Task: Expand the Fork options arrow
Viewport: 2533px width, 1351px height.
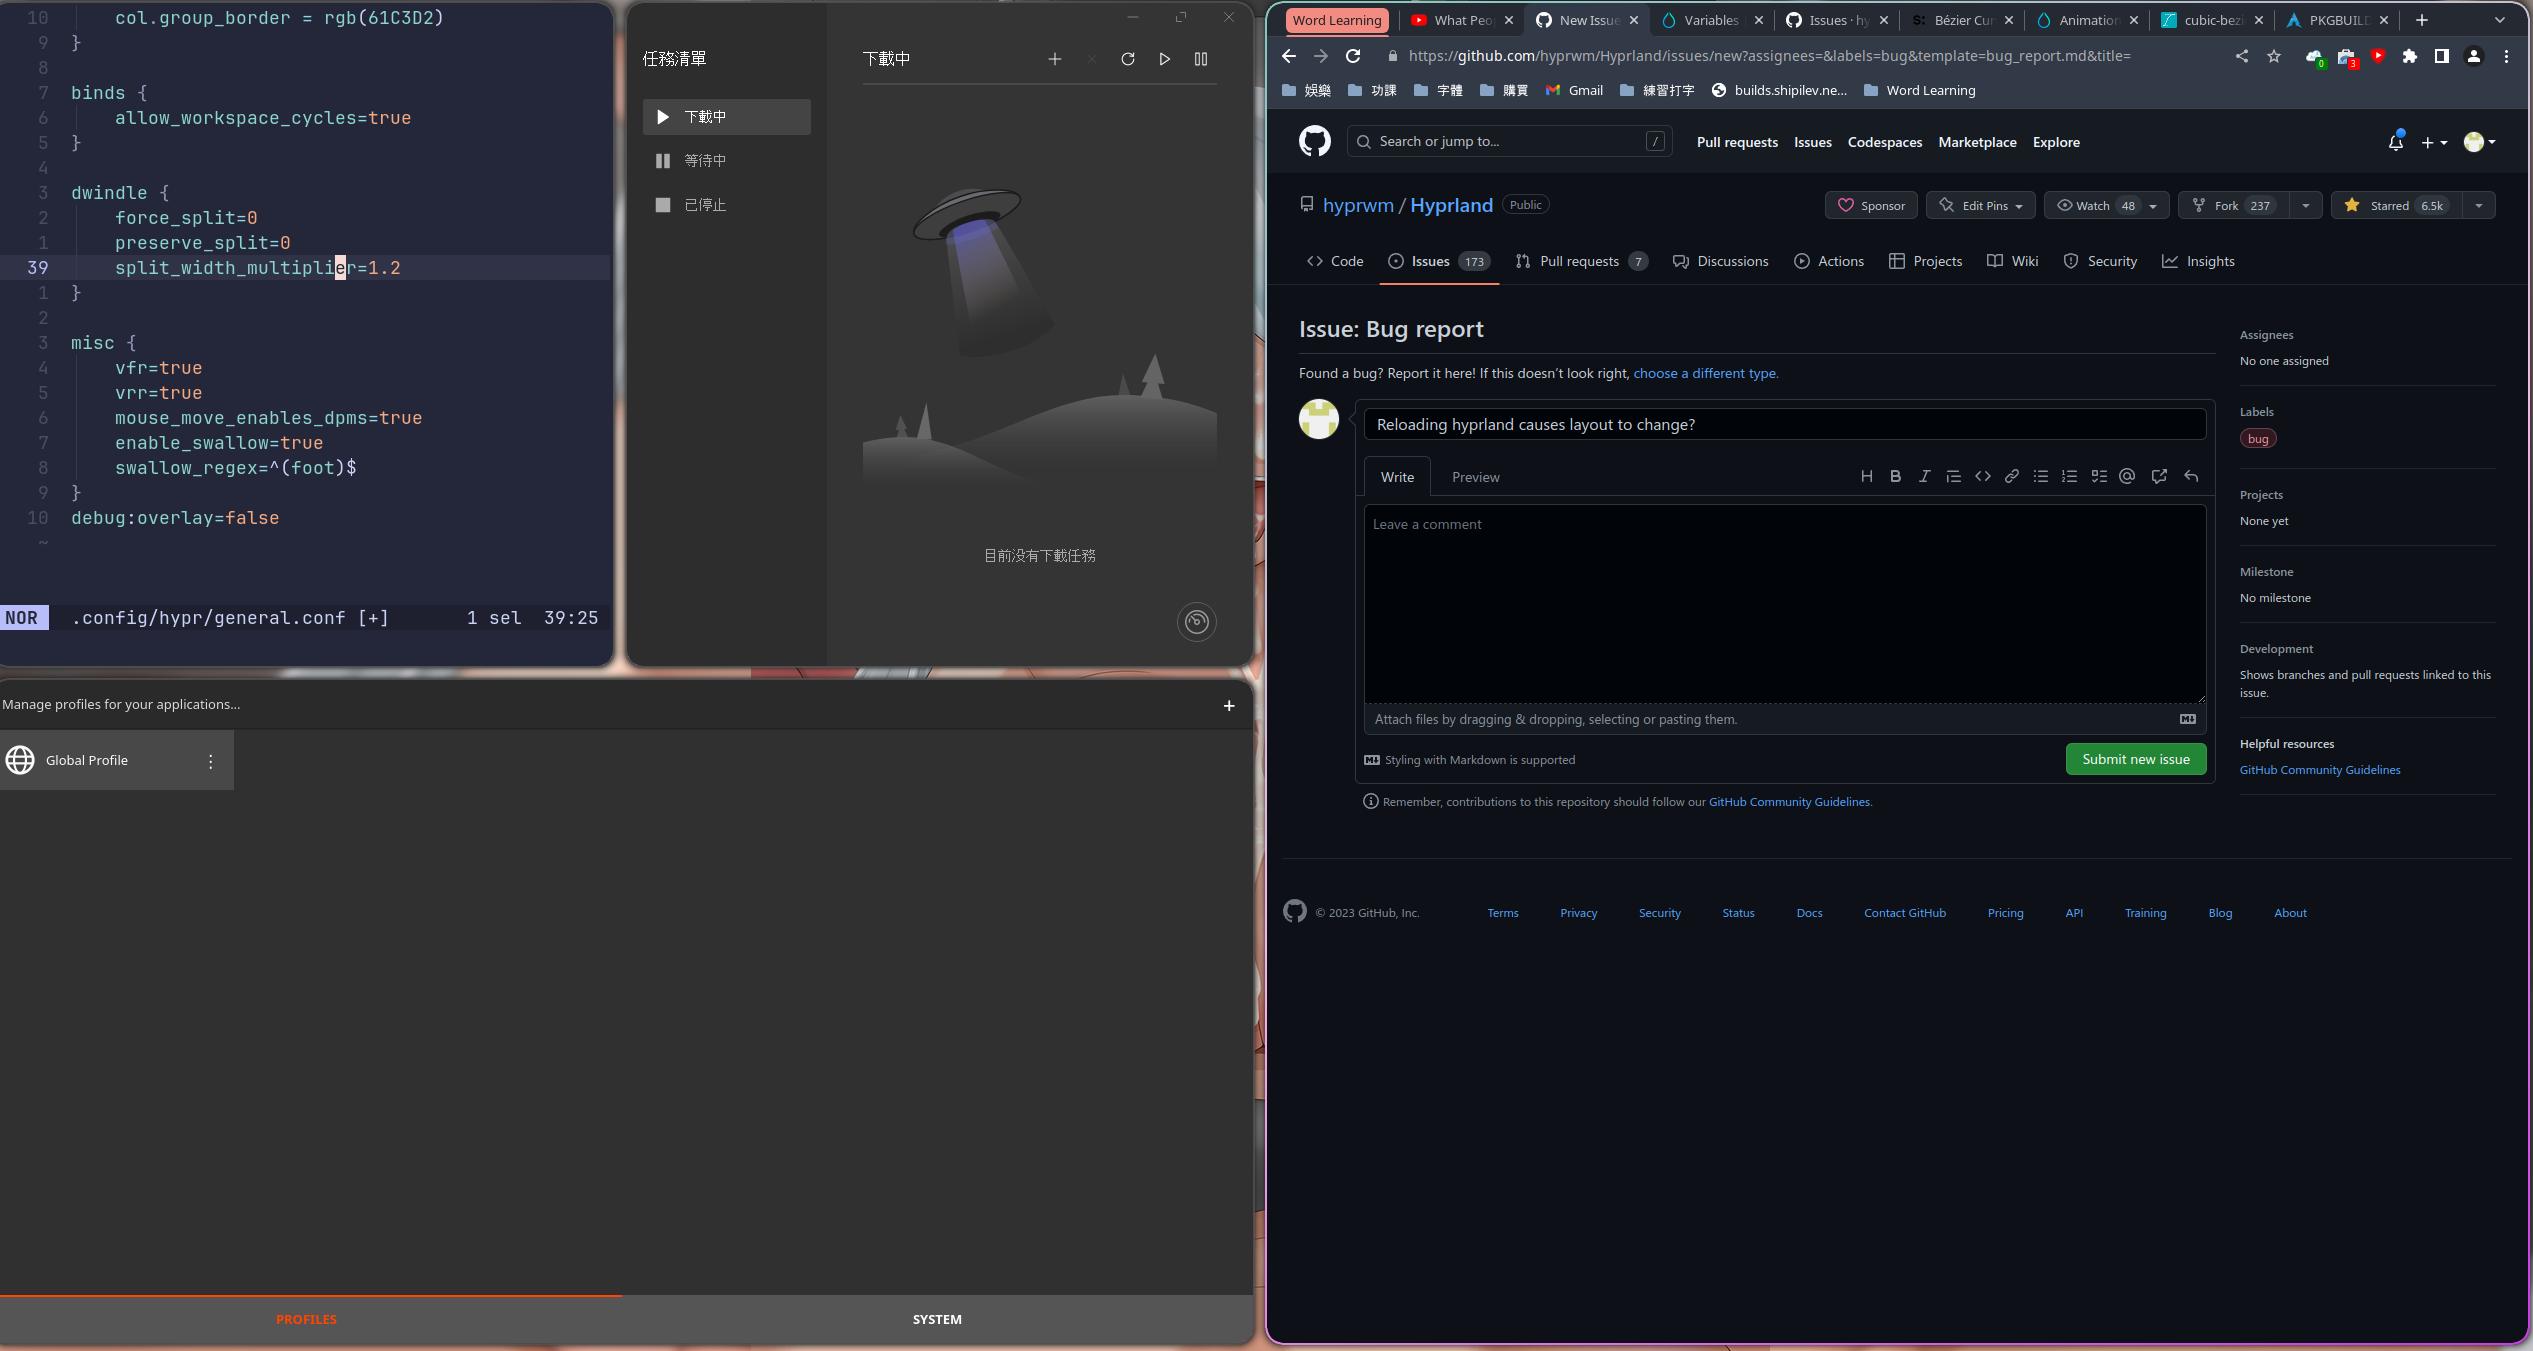Action: pyautogui.click(x=2307, y=205)
